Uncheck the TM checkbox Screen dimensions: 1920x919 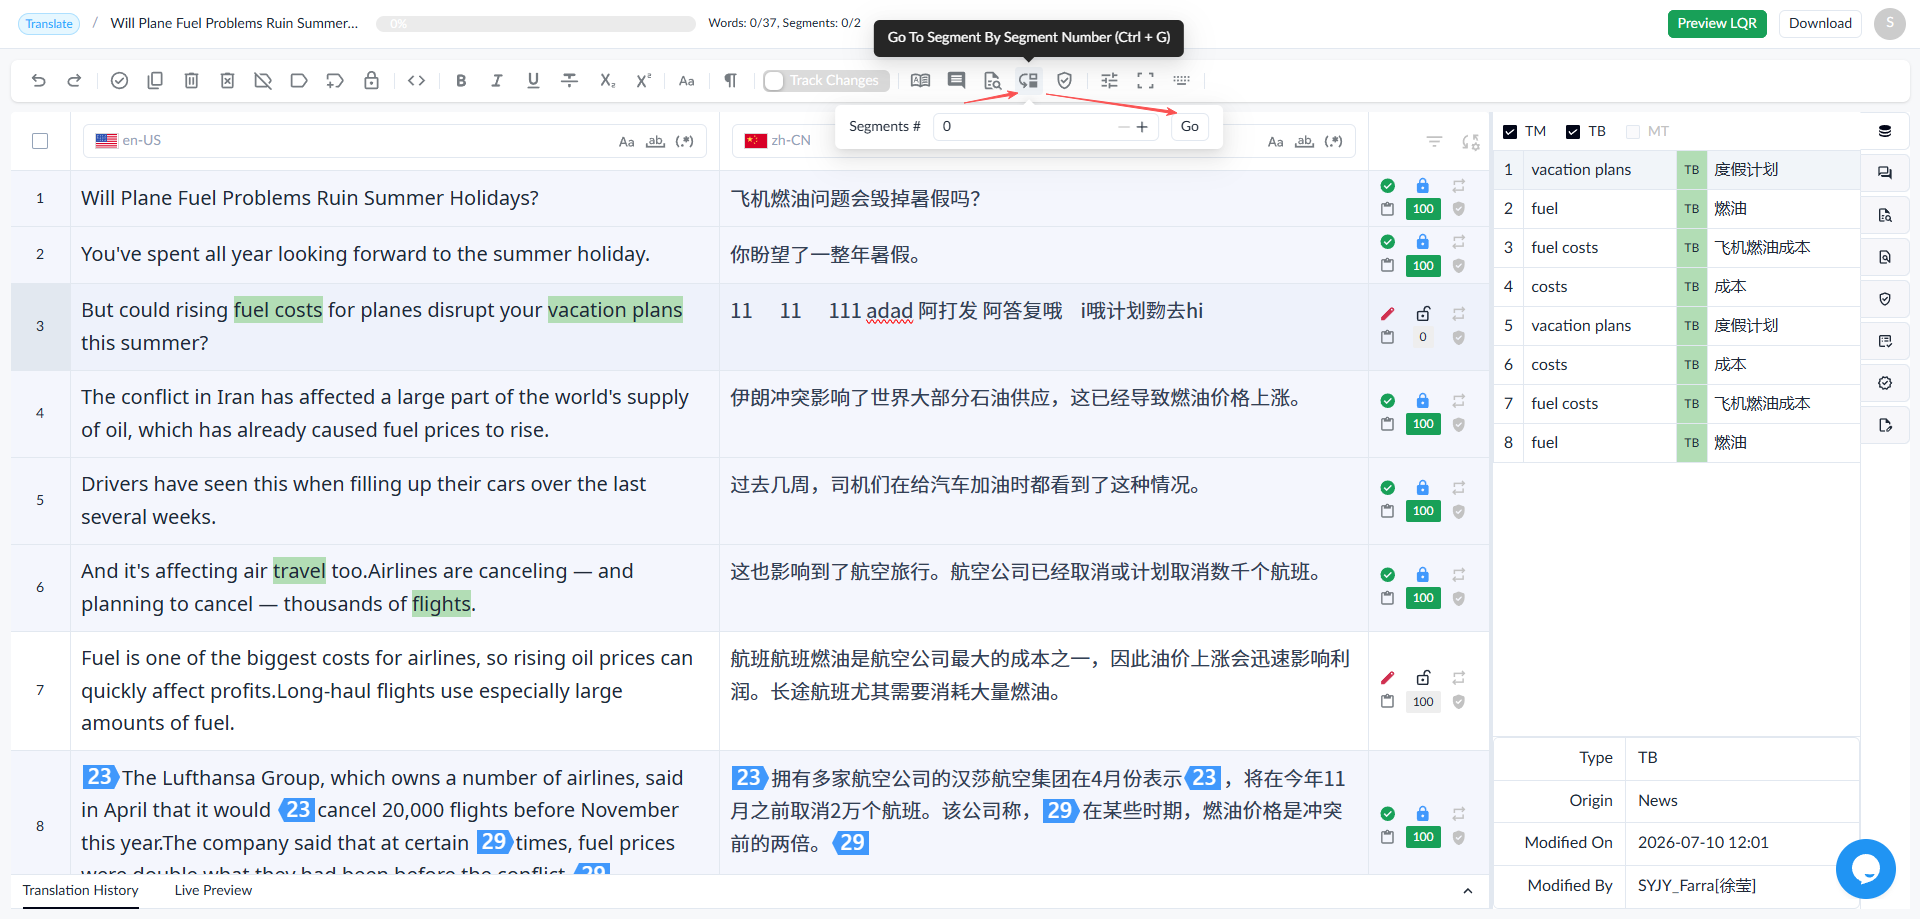tap(1510, 132)
